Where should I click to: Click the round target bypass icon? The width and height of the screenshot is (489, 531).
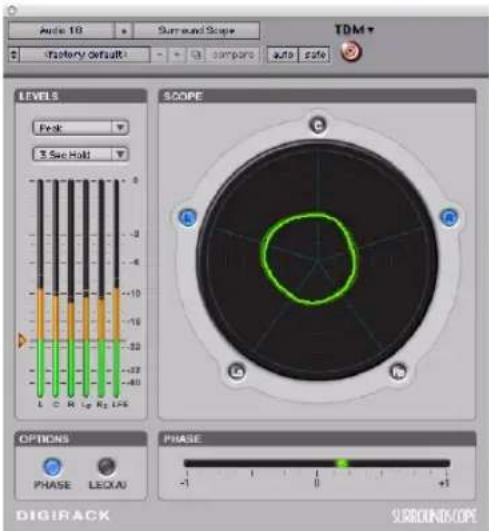[351, 52]
